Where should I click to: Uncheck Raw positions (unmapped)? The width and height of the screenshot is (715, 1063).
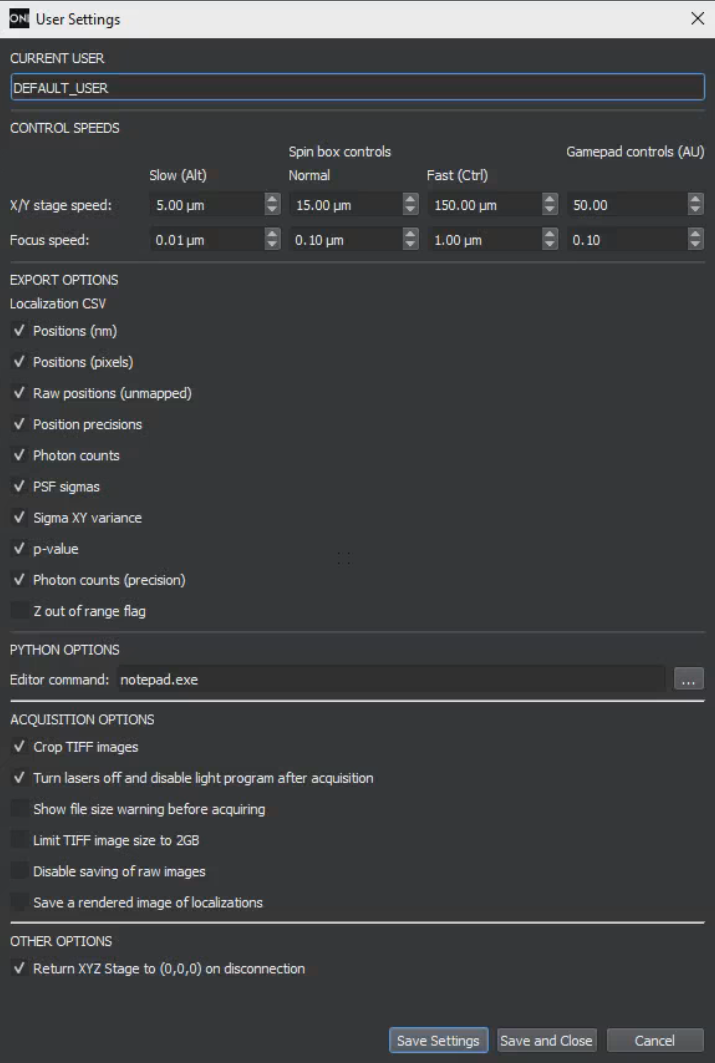pyautogui.click(x=19, y=393)
